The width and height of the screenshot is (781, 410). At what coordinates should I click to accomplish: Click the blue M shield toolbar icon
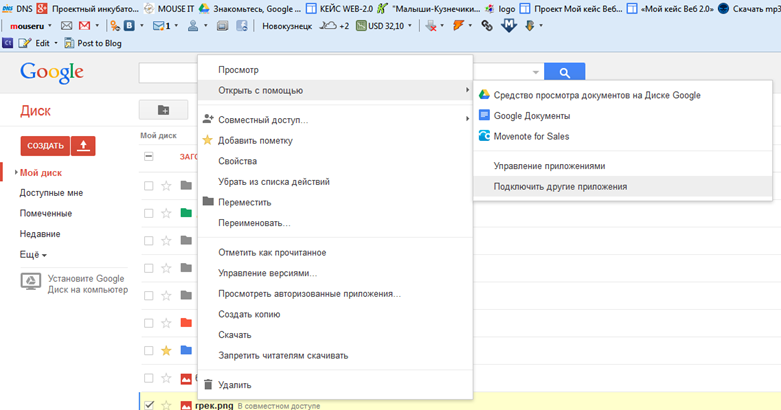point(509,26)
